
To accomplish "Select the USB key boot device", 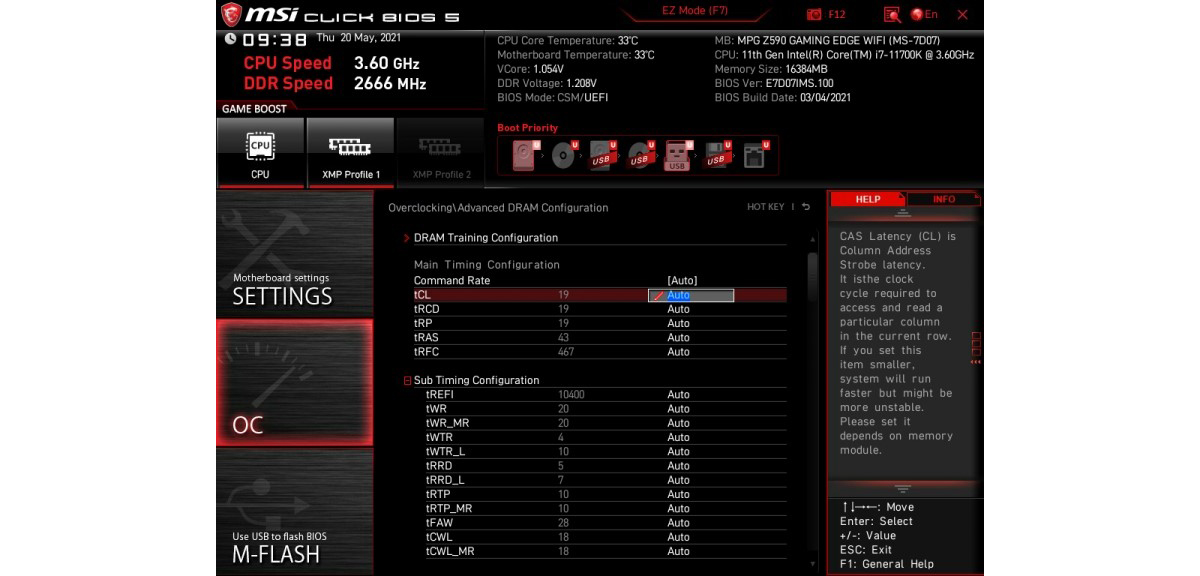I will (679, 155).
